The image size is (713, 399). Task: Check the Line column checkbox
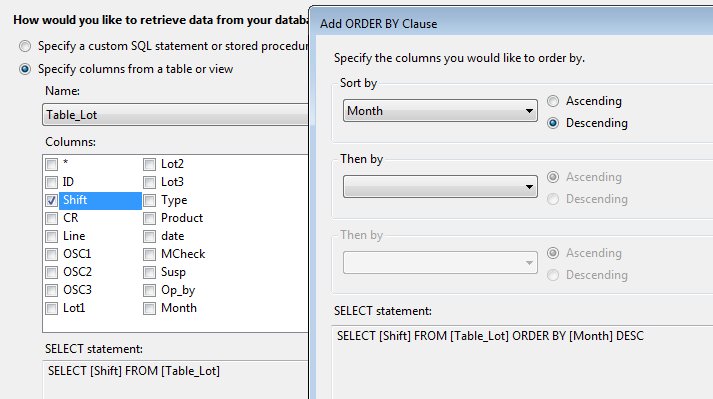(x=51, y=237)
